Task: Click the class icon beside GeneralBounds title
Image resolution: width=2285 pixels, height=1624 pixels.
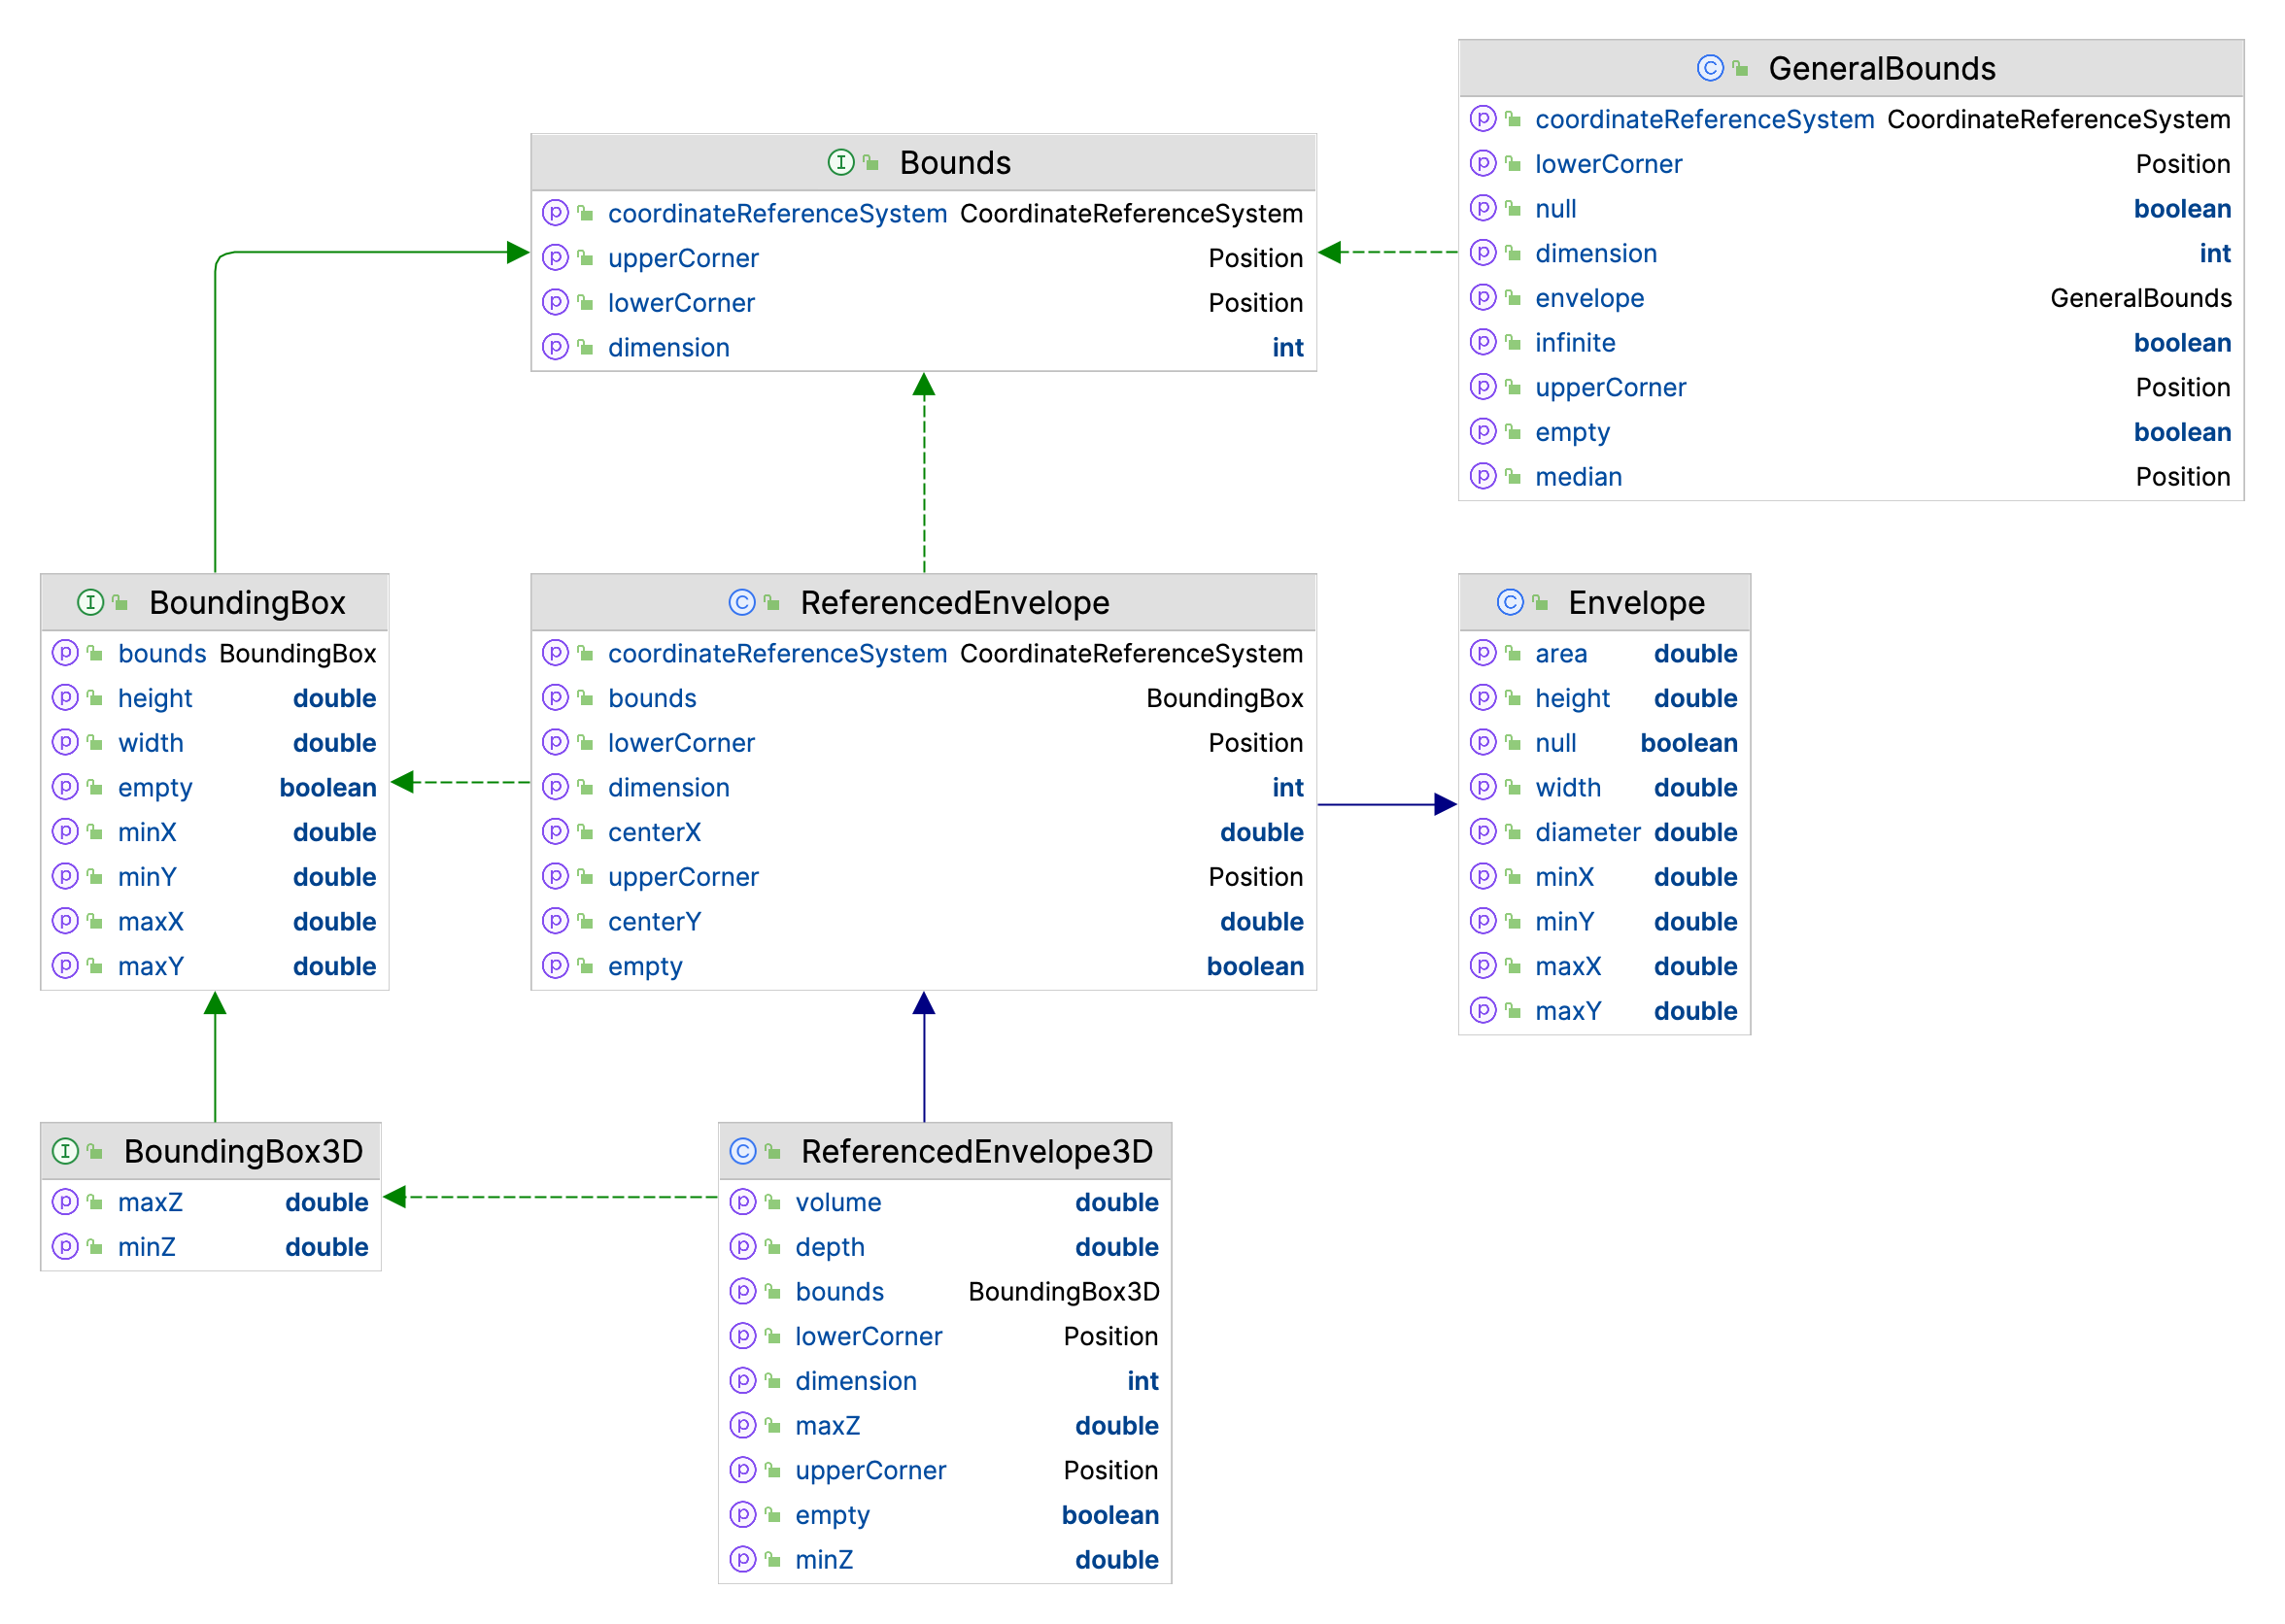Action: (x=1710, y=68)
